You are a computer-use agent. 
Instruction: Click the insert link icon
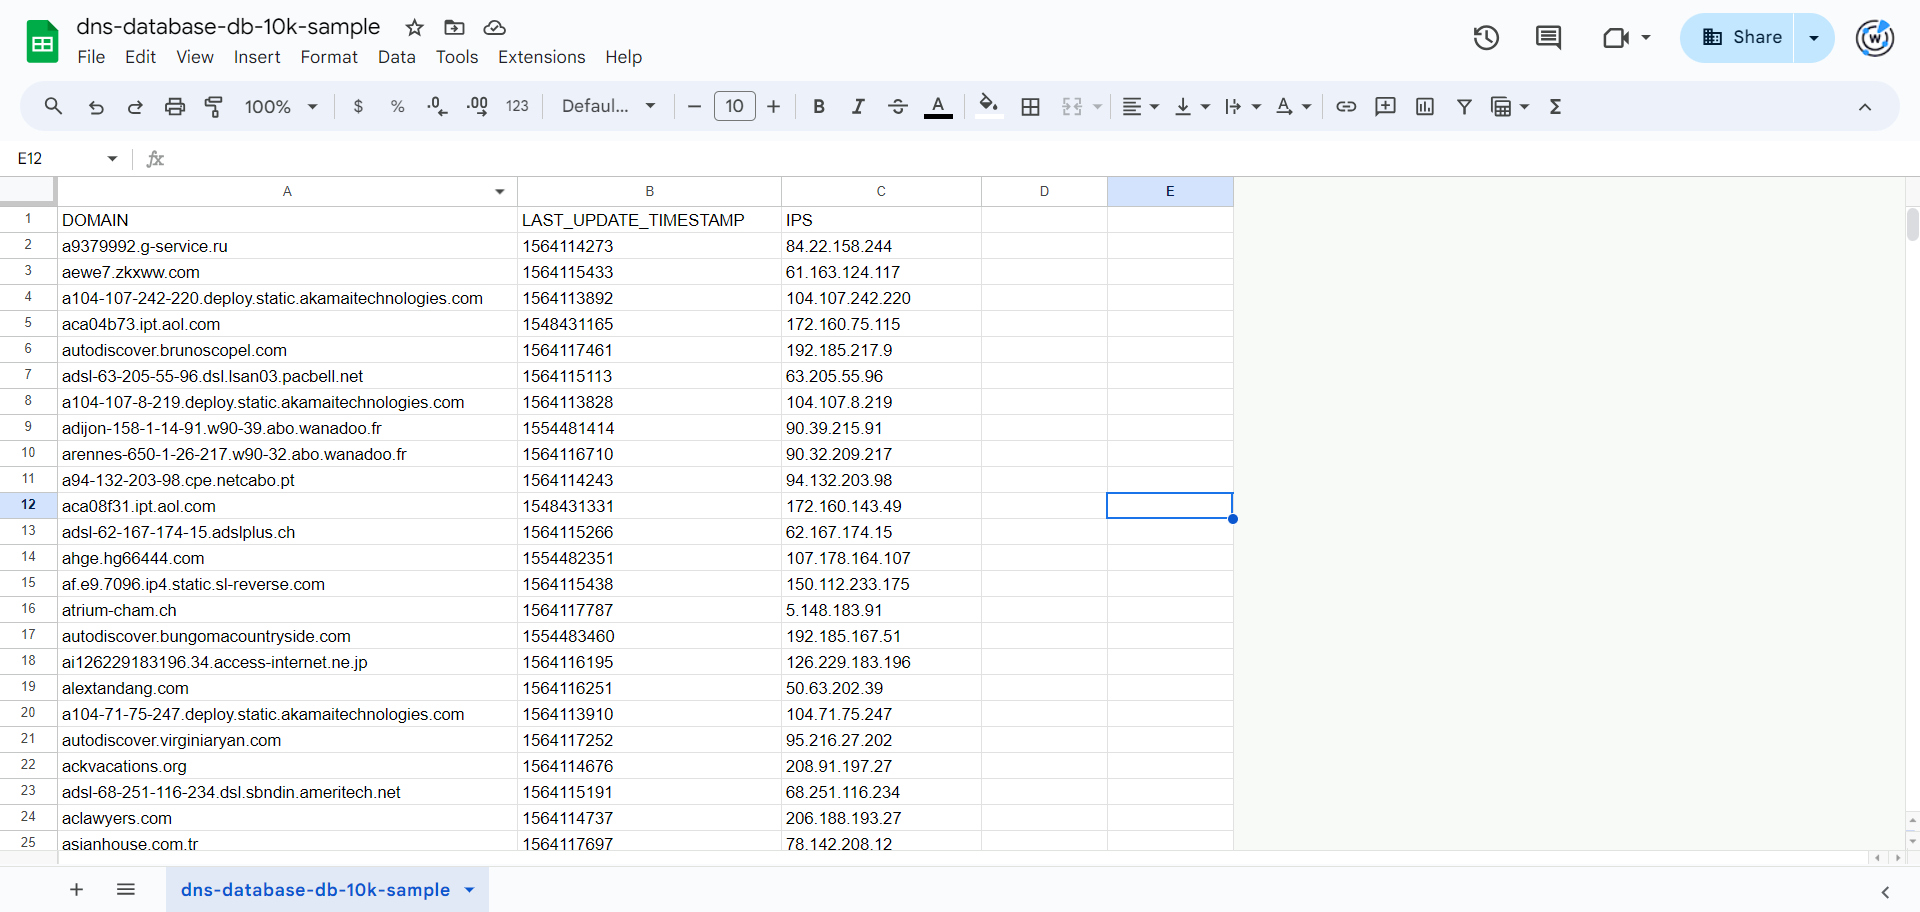[x=1346, y=106]
